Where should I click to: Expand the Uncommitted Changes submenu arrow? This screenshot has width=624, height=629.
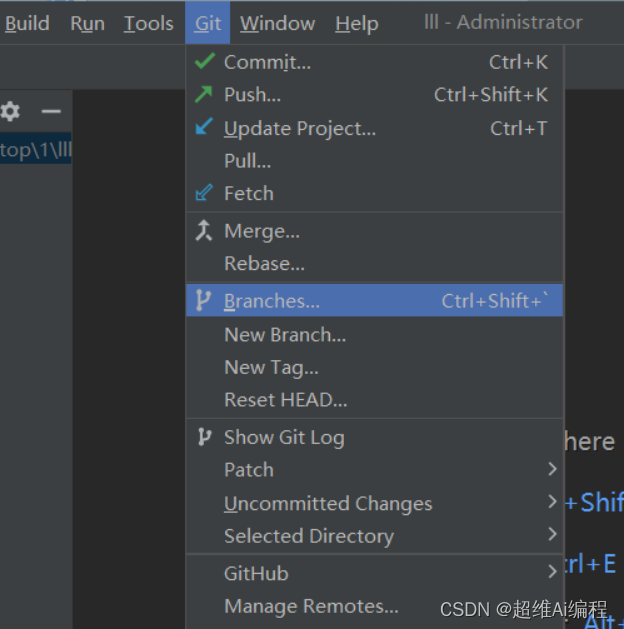(x=553, y=501)
